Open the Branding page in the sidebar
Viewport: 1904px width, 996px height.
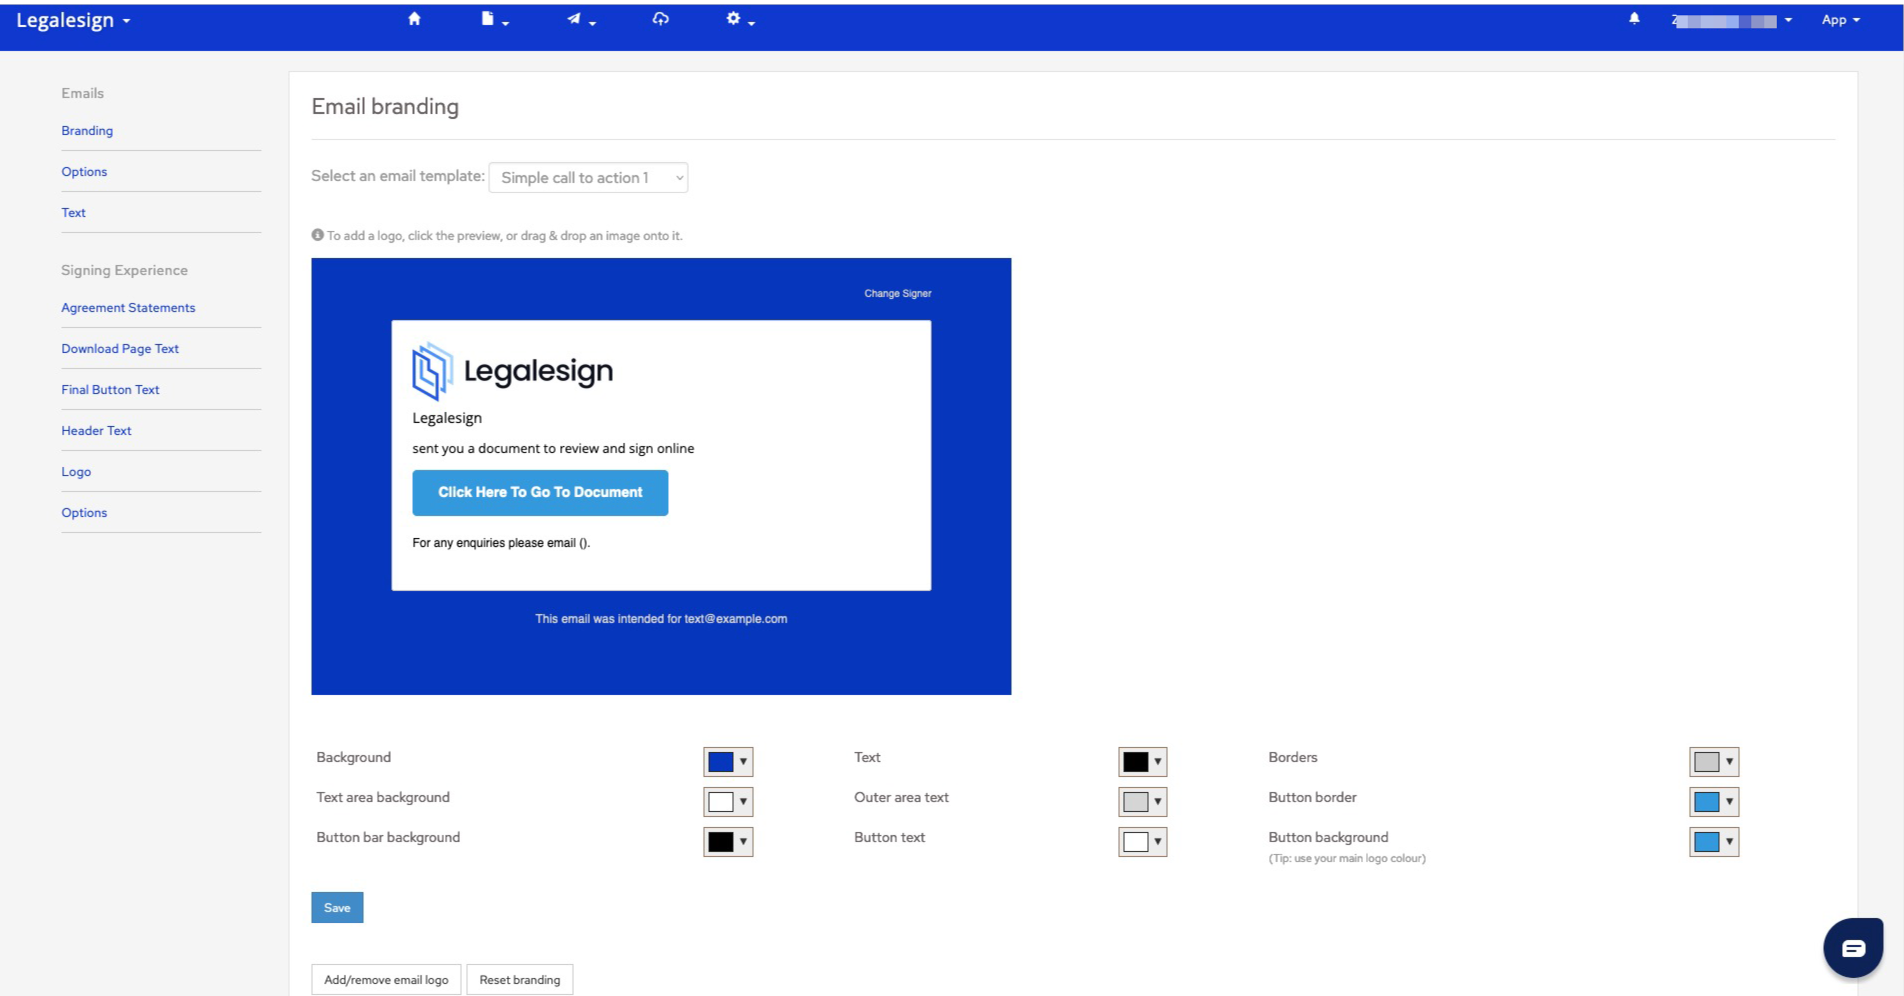pos(87,130)
